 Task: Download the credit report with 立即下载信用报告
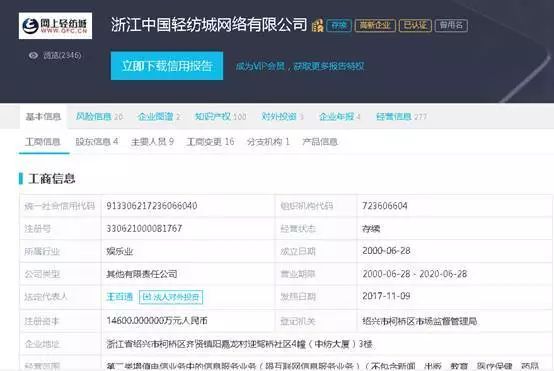pyautogui.click(x=167, y=66)
